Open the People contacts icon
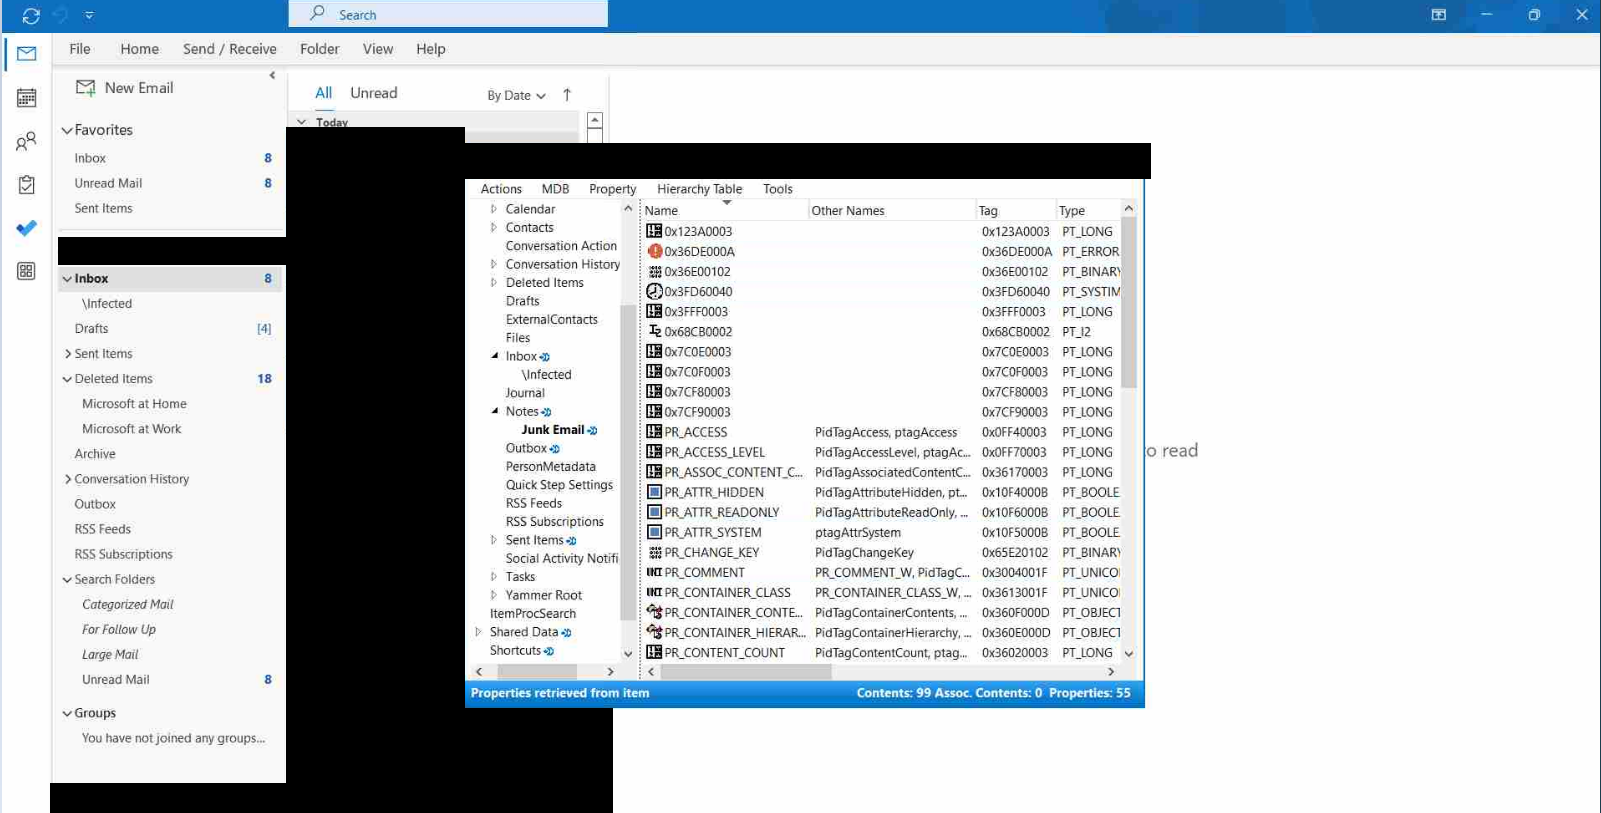The width and height of the screenshot is (1601, 813). (x=27, y=141)
